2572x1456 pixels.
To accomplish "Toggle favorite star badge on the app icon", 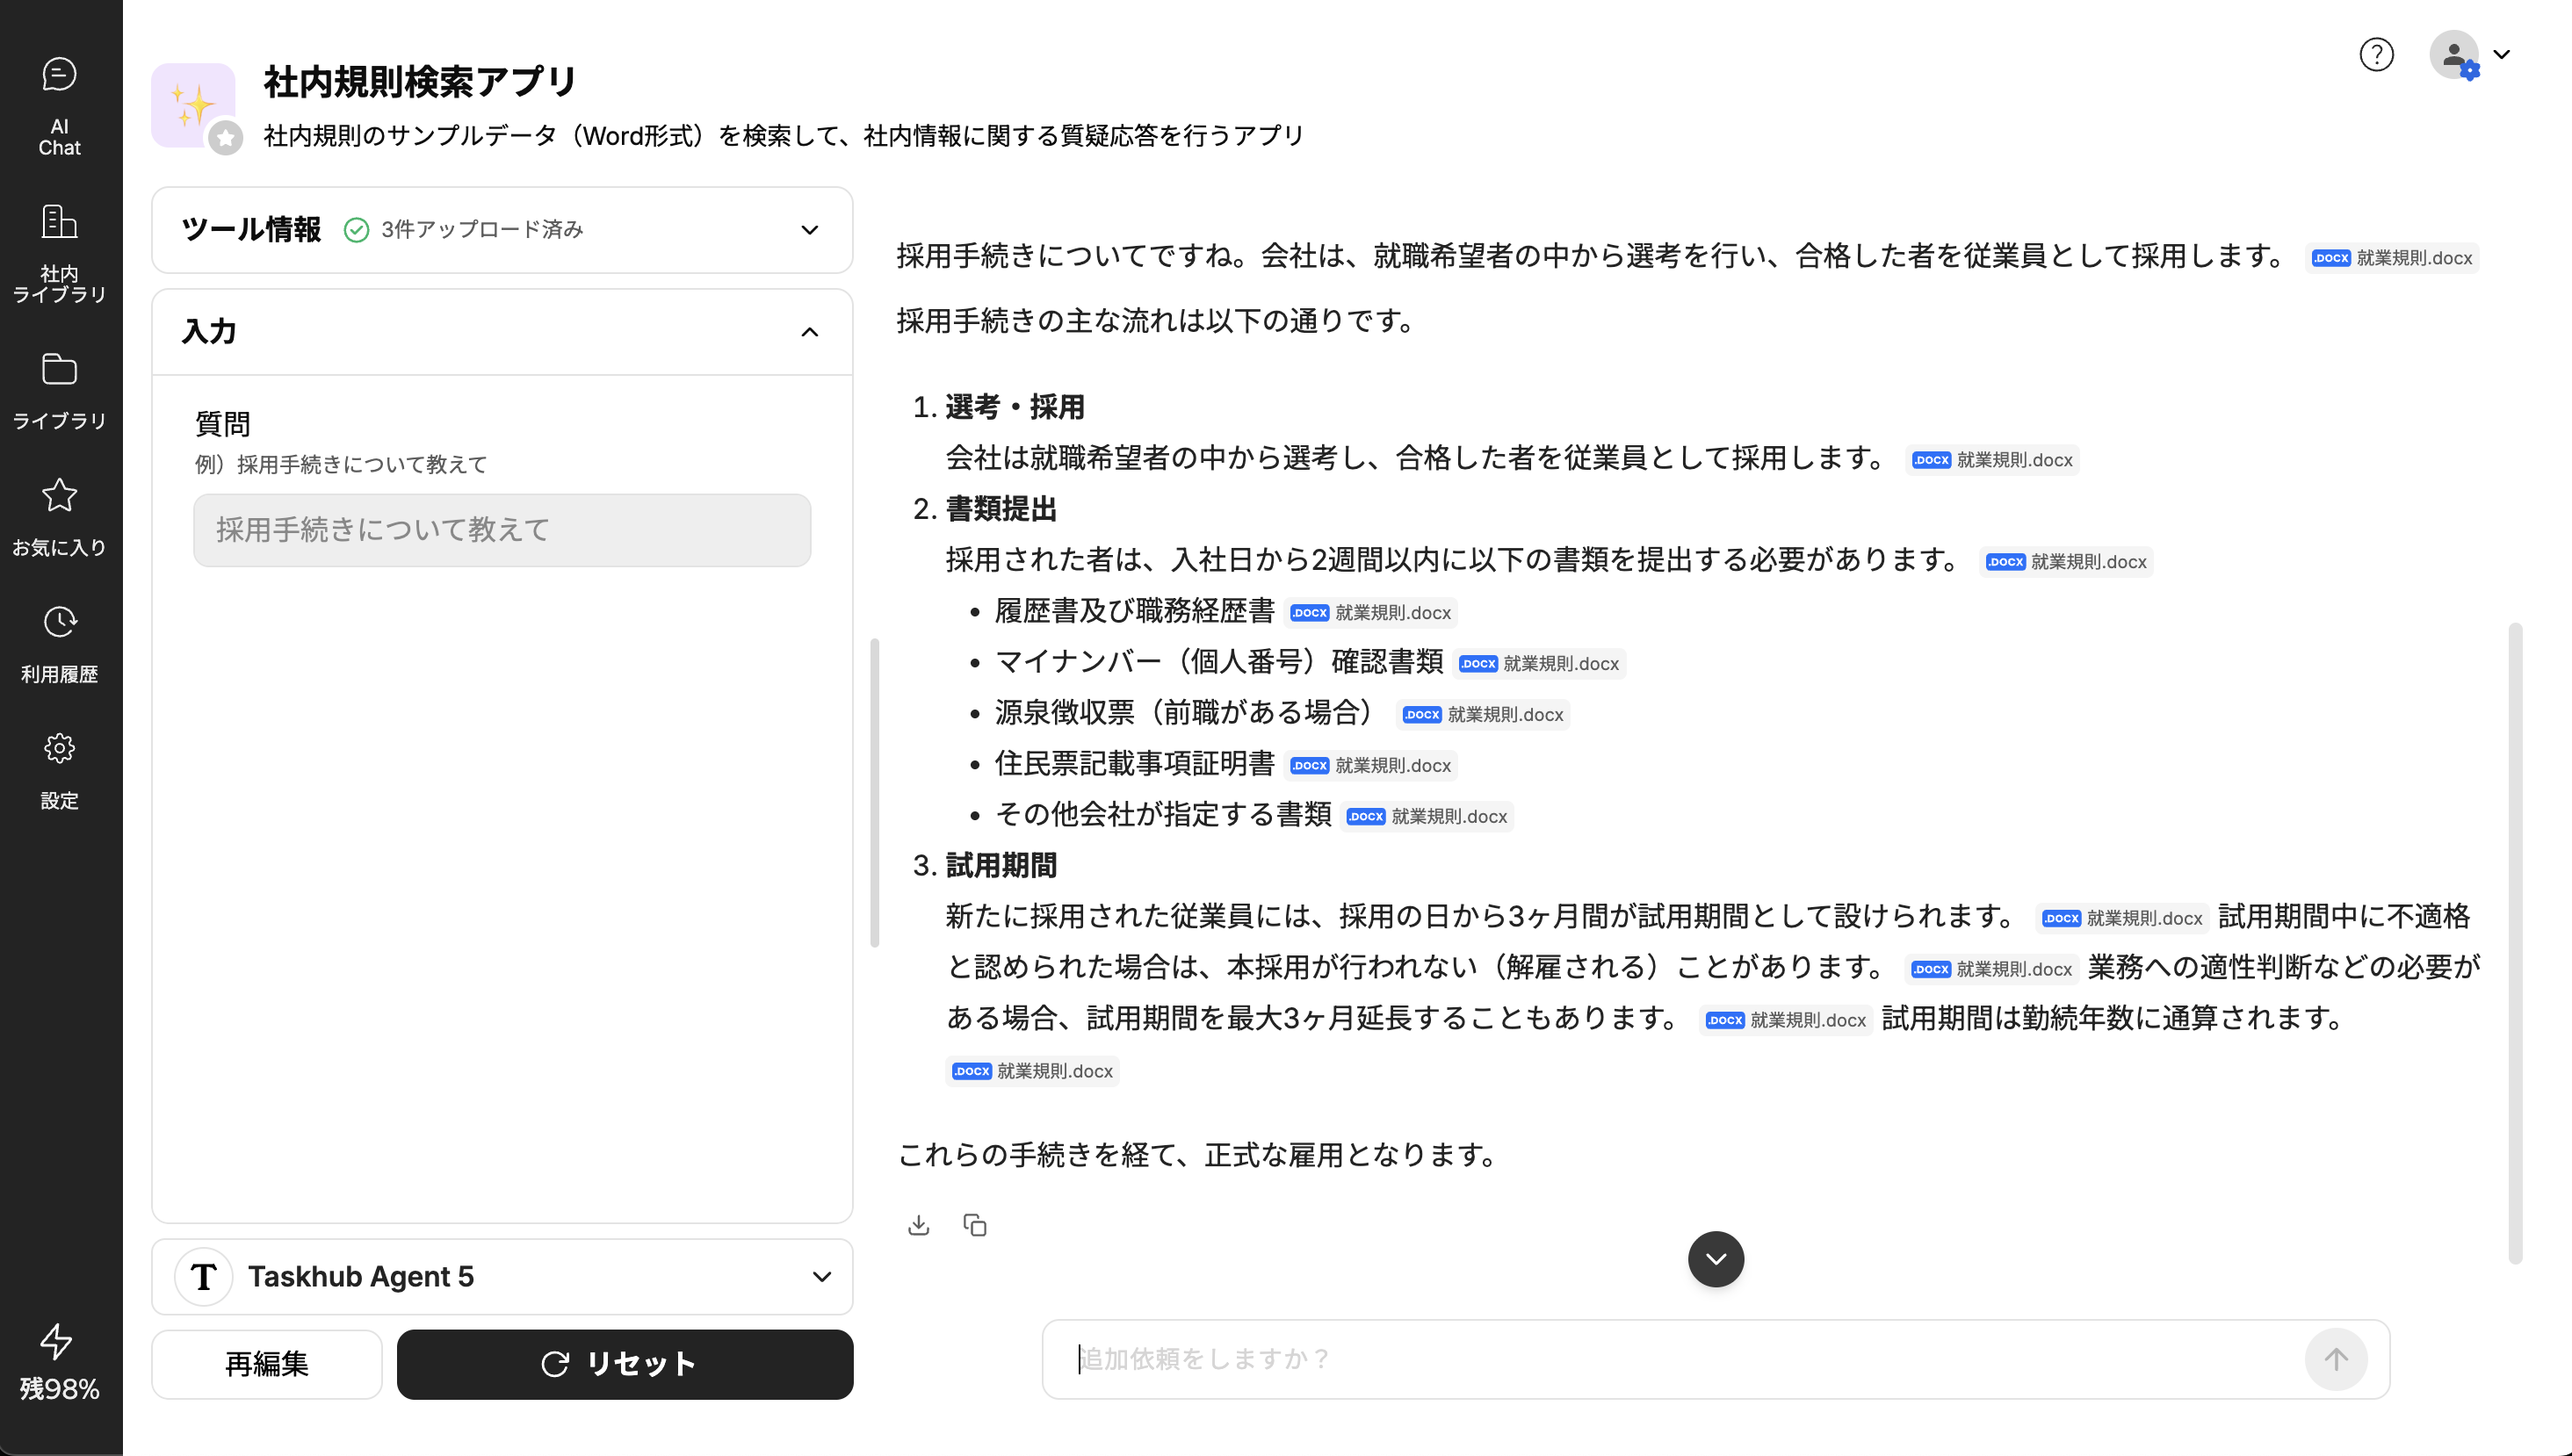I will tap(226, 138).
